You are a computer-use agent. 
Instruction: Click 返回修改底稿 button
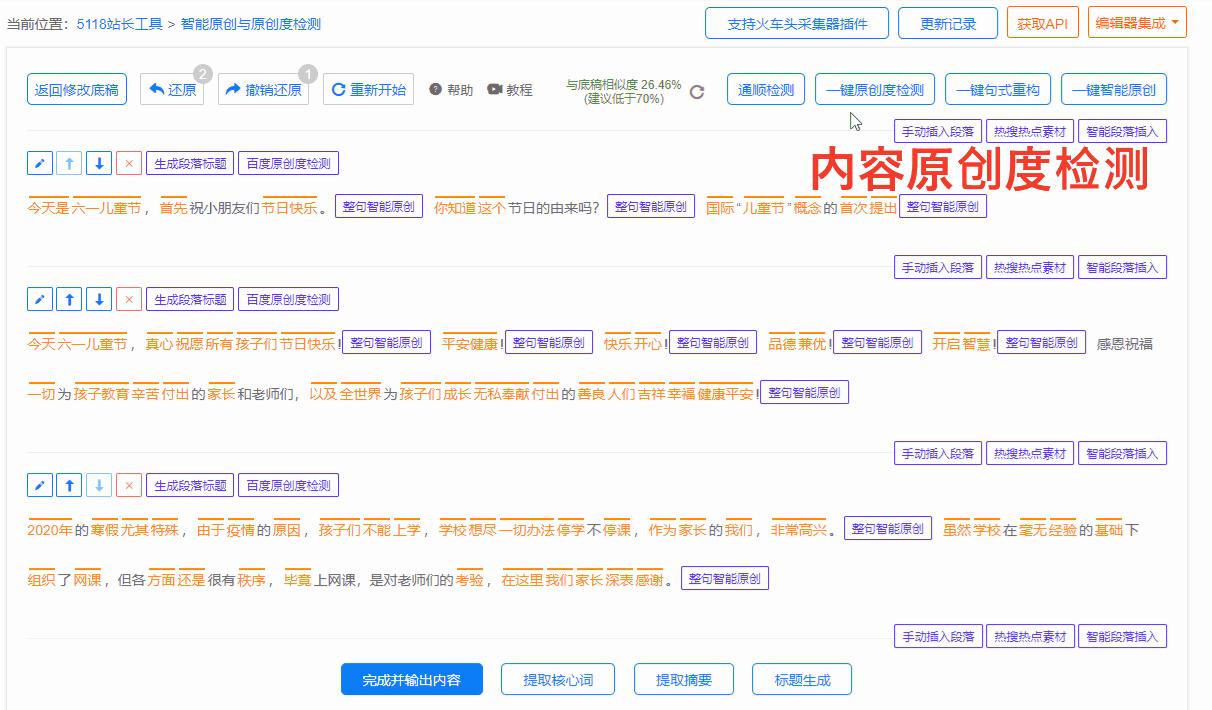point(77,90)
